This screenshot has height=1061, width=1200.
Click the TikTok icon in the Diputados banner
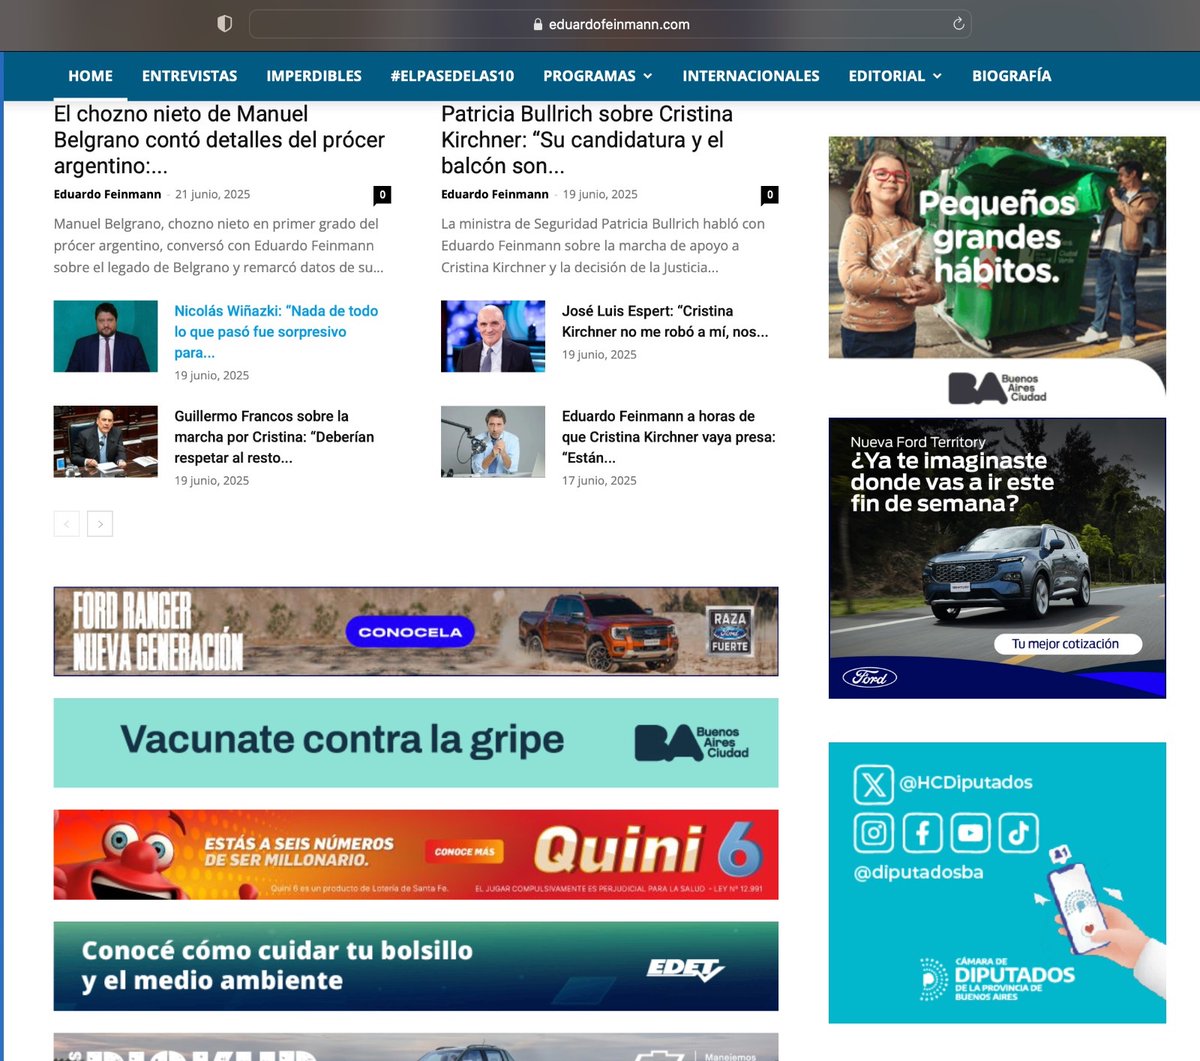(1018, 831)
